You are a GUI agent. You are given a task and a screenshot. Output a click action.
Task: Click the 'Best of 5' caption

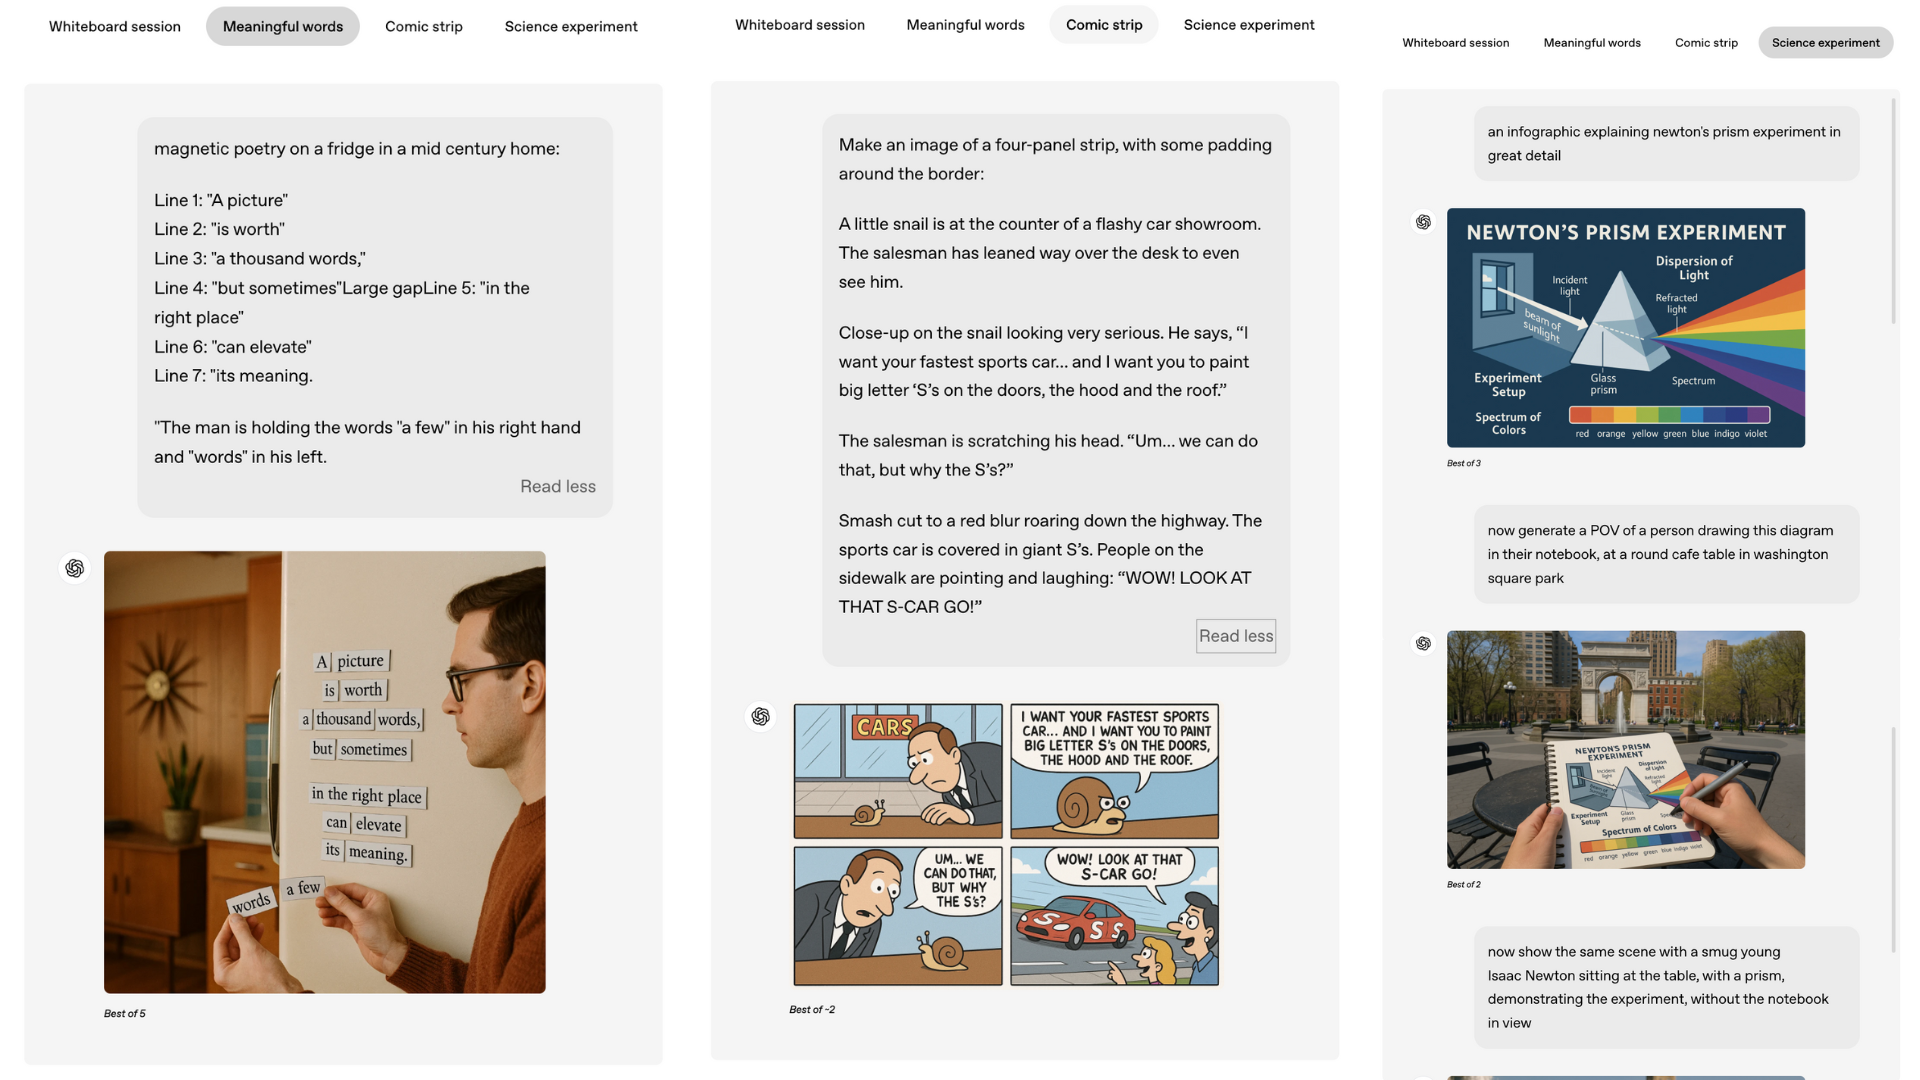[125, 1013]
